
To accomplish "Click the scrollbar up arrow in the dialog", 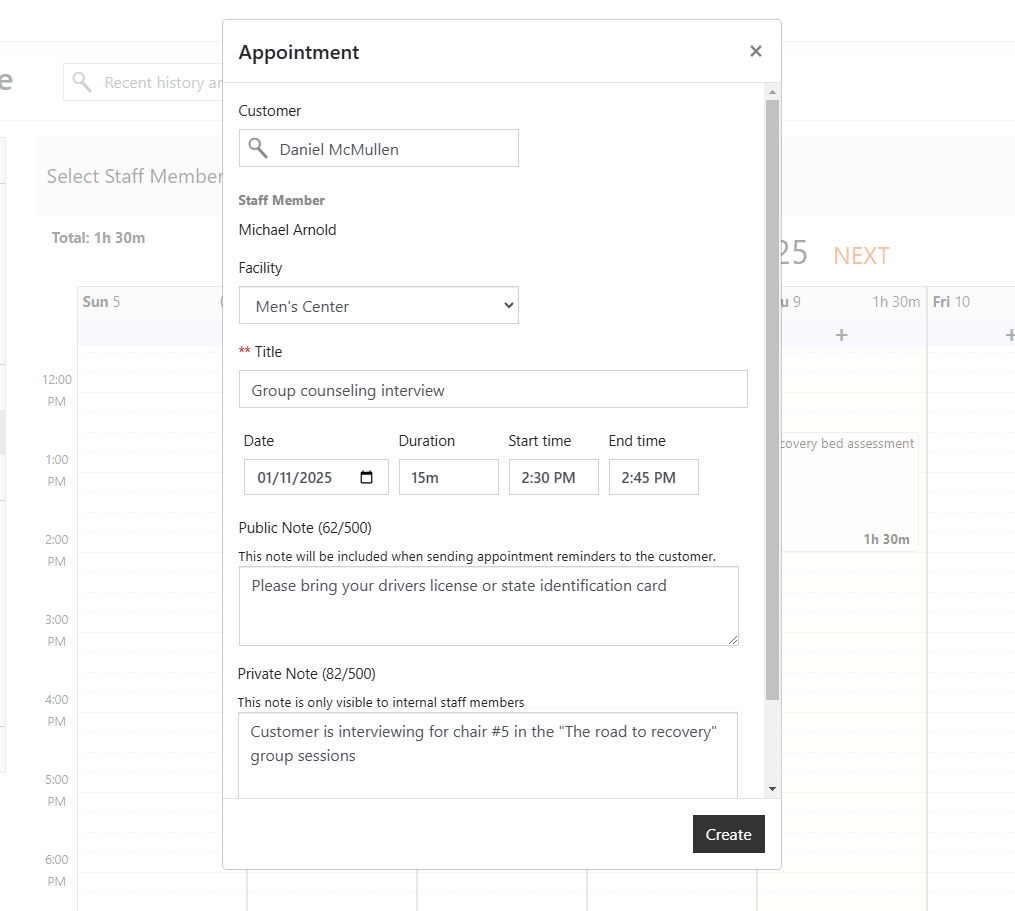I will click(771, 92).
